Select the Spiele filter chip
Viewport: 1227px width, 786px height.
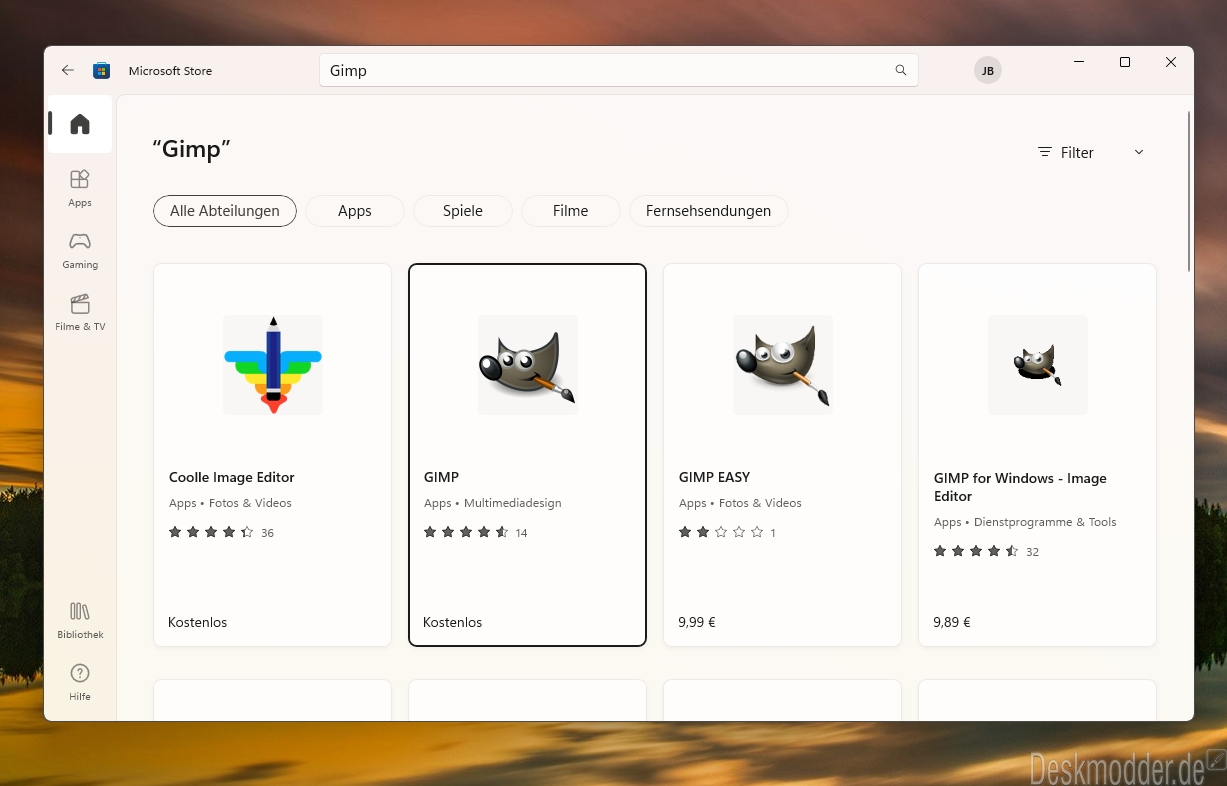(463, 211)
